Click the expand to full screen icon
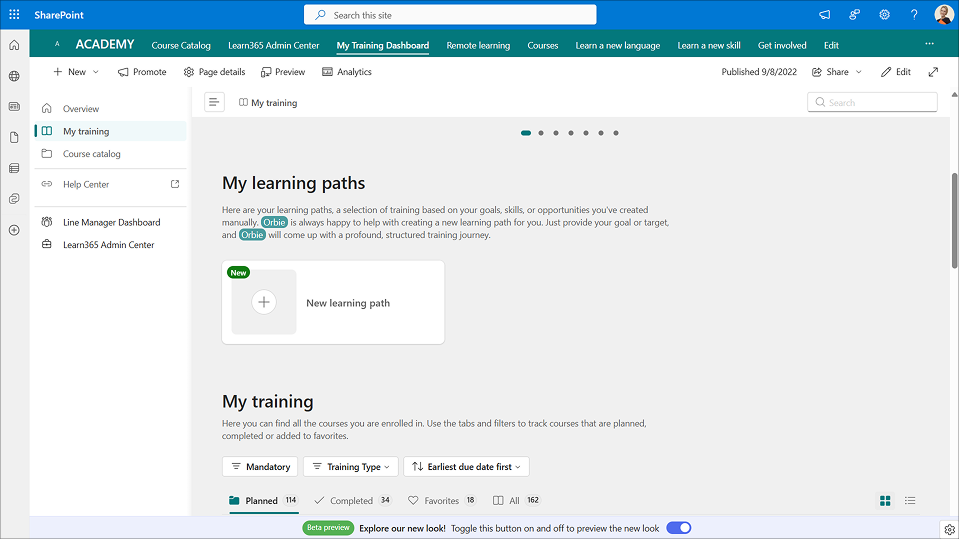This screenshot has width=959, height=539. [x=933, y=72]
